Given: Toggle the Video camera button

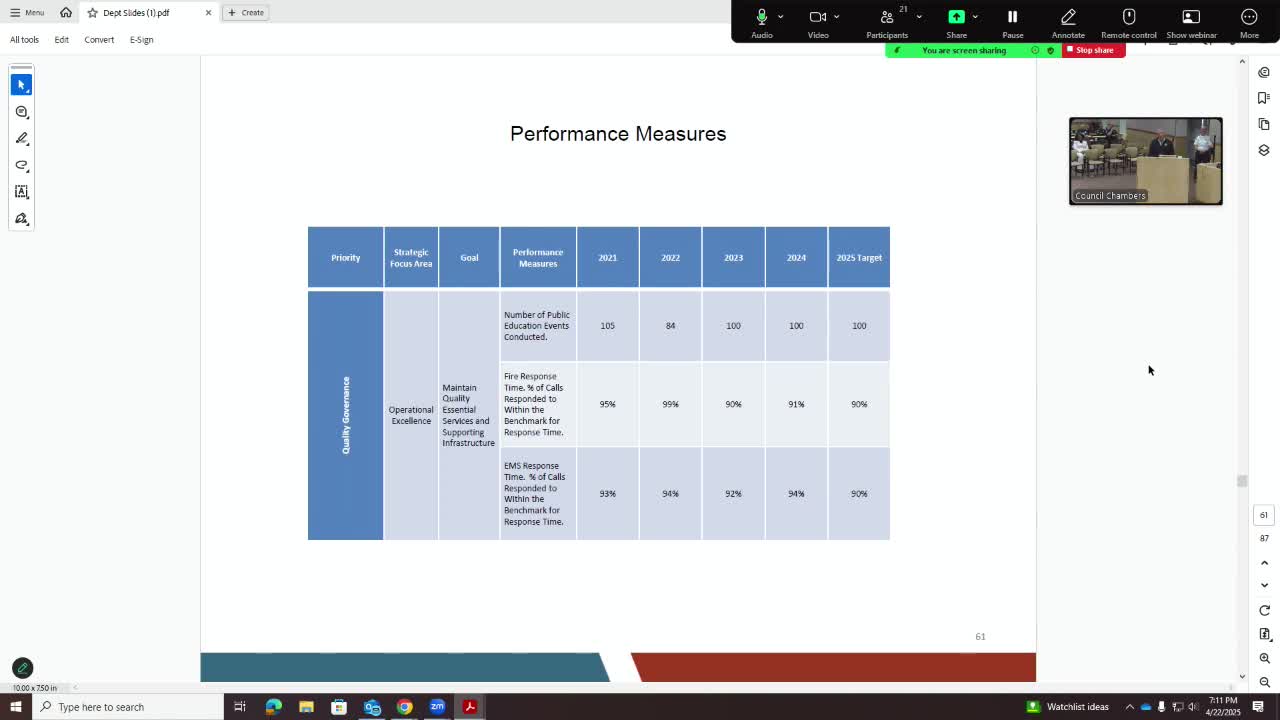Looking at the screenshot, I should click(817, 22).
